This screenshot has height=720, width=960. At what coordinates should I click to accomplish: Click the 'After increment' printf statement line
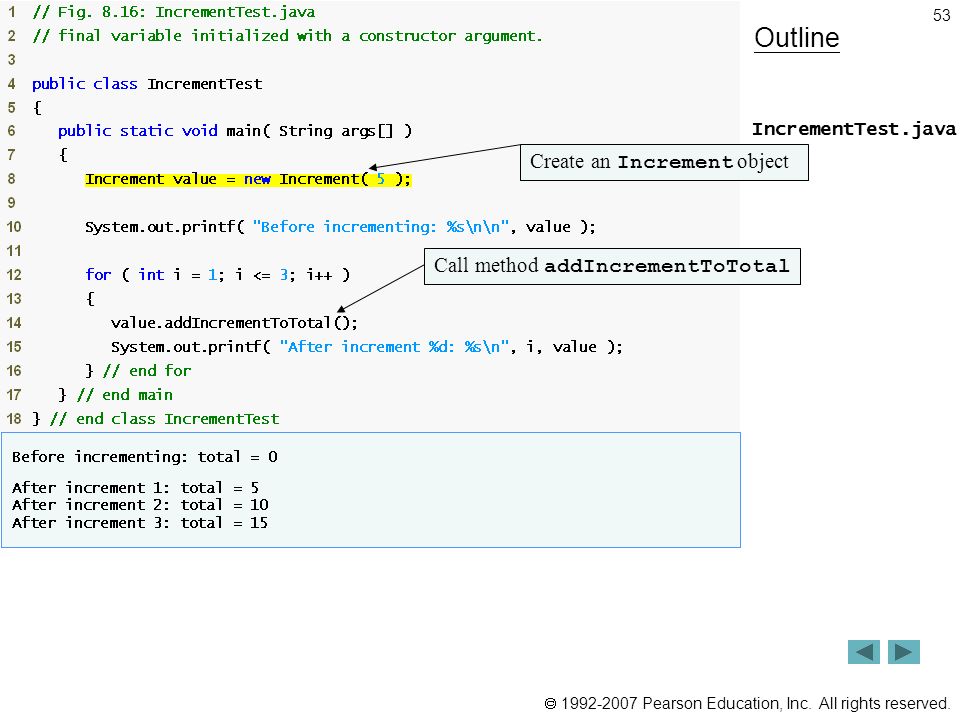click(x=366, y=347)
